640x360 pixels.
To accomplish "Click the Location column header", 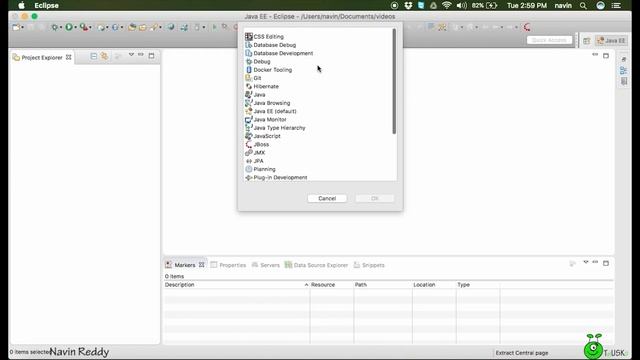I will click(434, 284).
